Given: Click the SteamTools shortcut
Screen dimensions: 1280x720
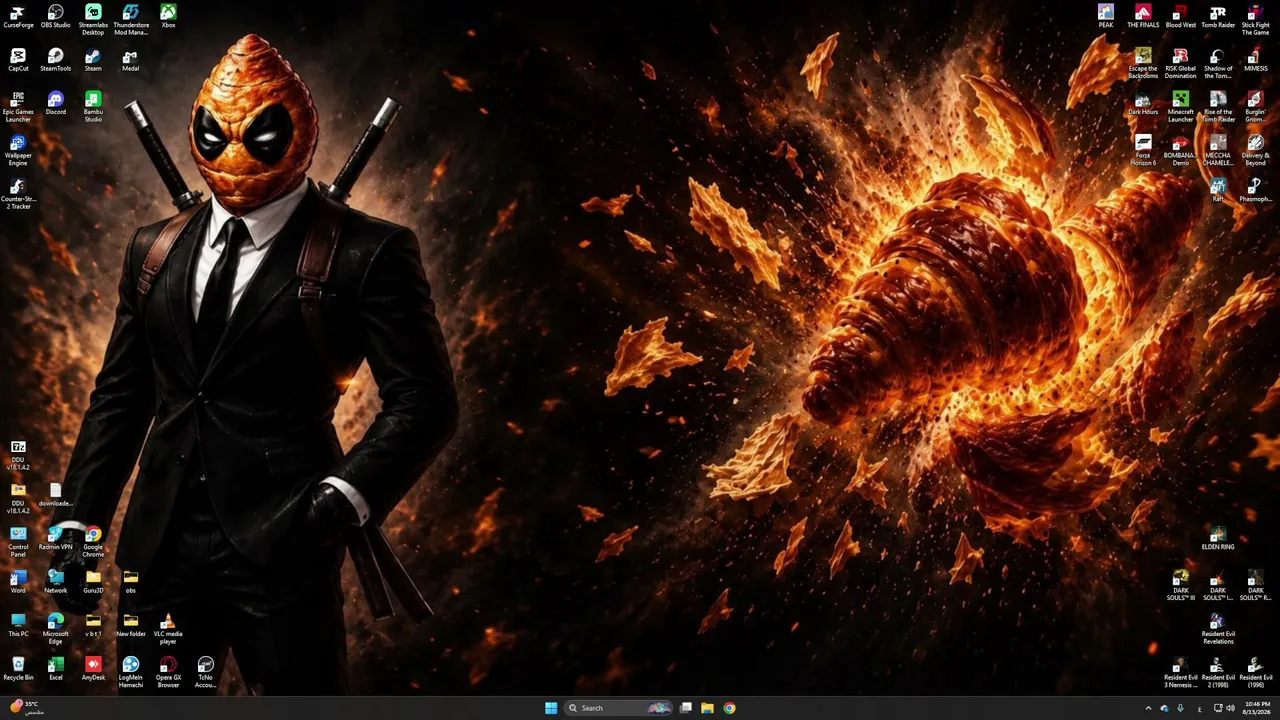Looking at the screenshot, I should pyautogui.click(x=56, y=61).
